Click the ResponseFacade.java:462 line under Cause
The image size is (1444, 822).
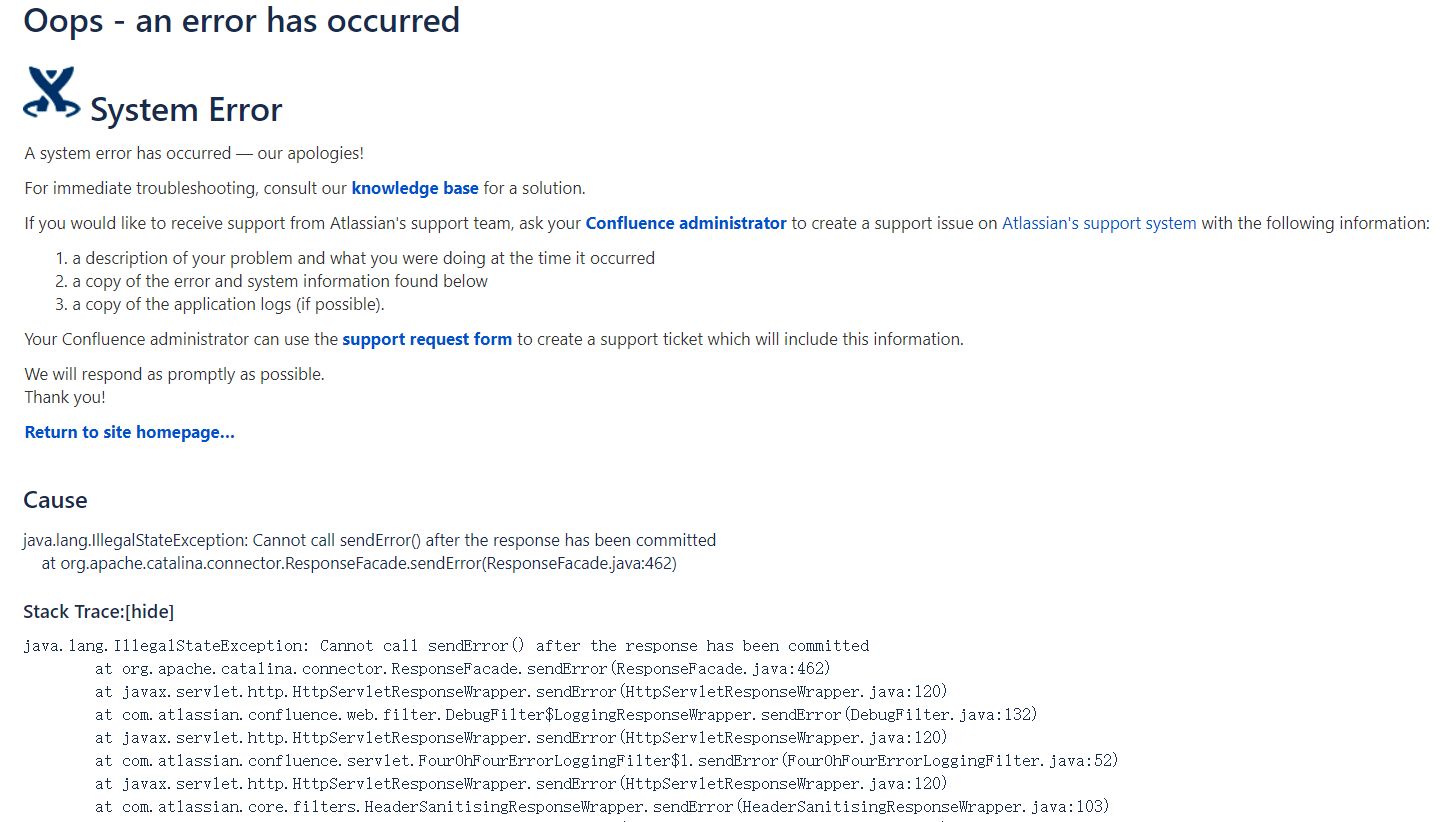tap(359, 563)
